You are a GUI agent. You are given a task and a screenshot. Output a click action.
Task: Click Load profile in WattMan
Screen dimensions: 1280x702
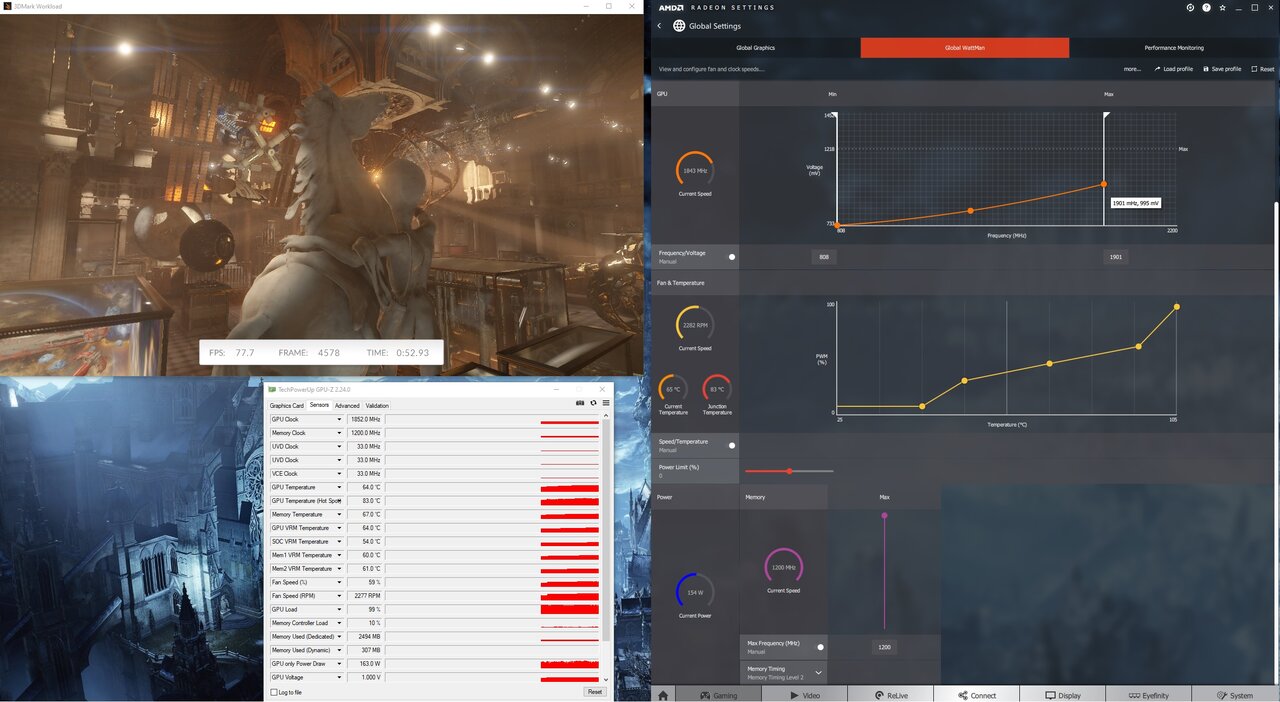pyautogui.click(x=1174, y=69)
